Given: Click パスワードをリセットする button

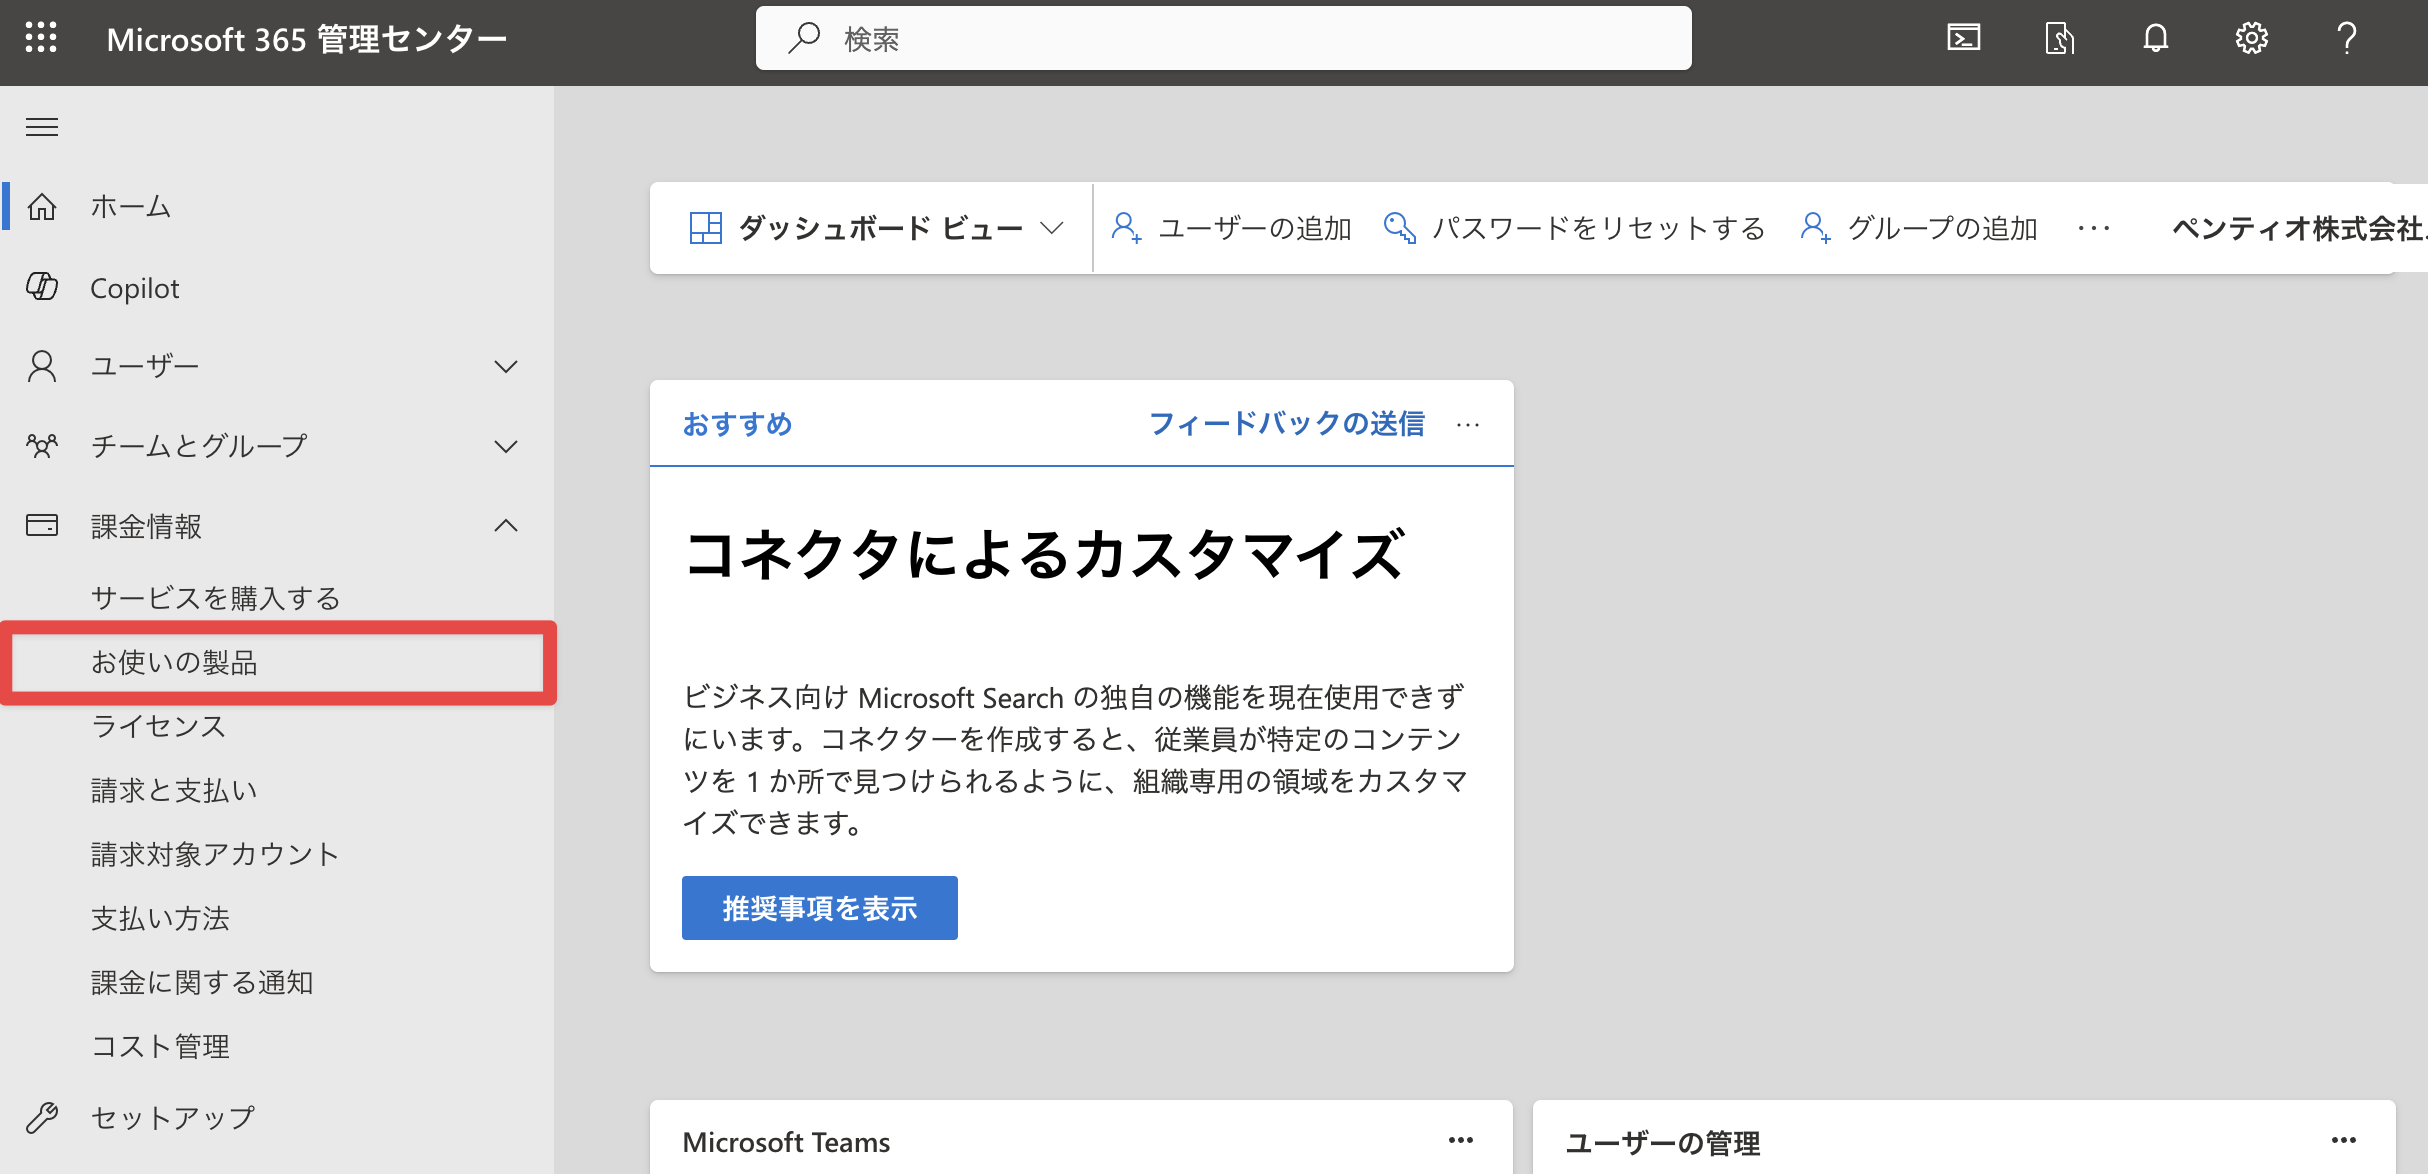Looking at the screenshot, I should click(x=1575, y=228).
